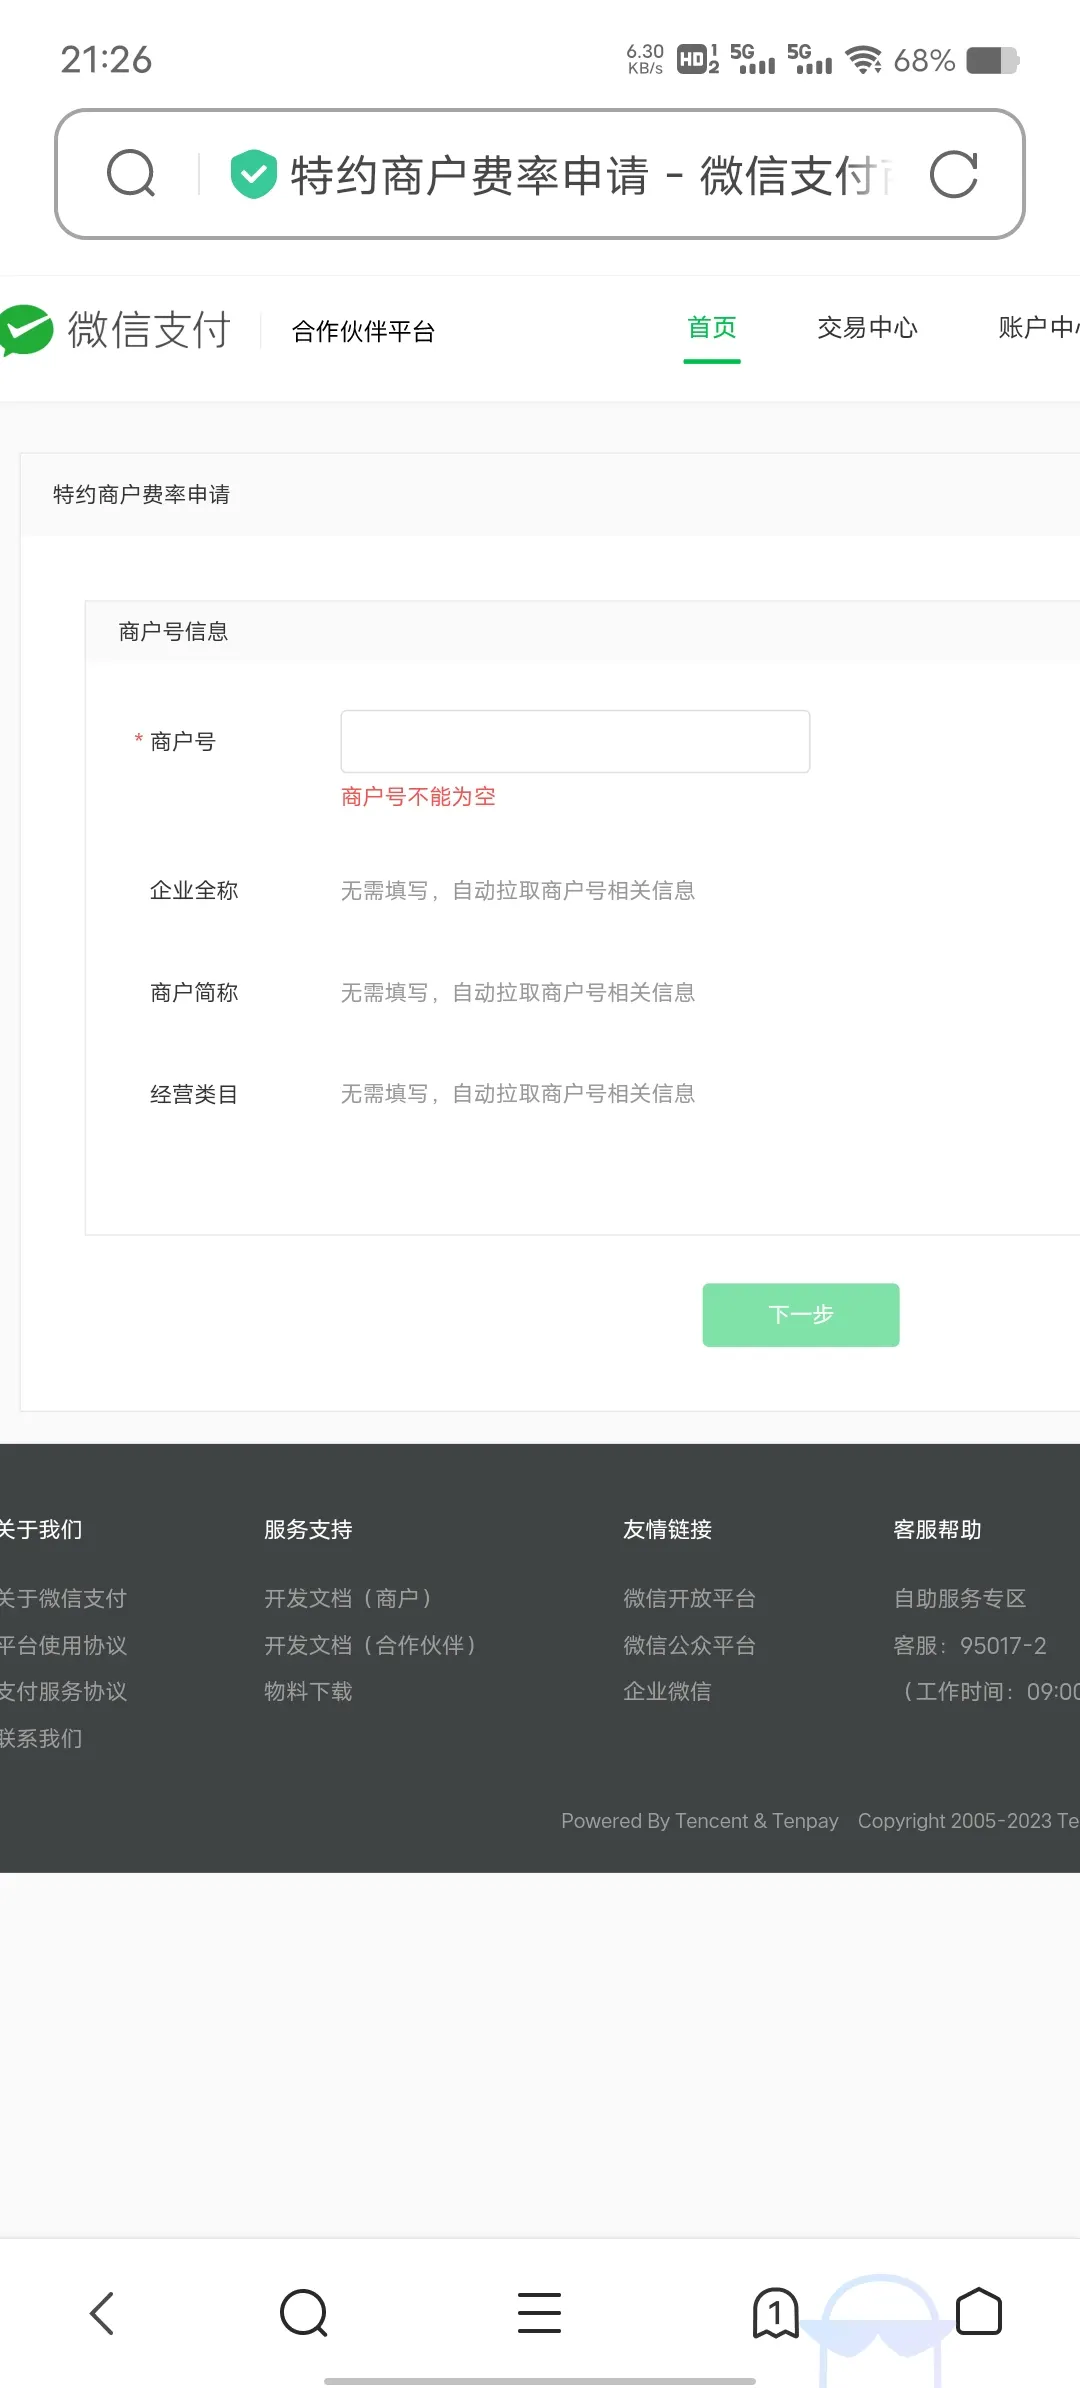Viewport: 1080px width, 2388px height.
Task: Switch to 交易中心 tab
Action: 867,328
